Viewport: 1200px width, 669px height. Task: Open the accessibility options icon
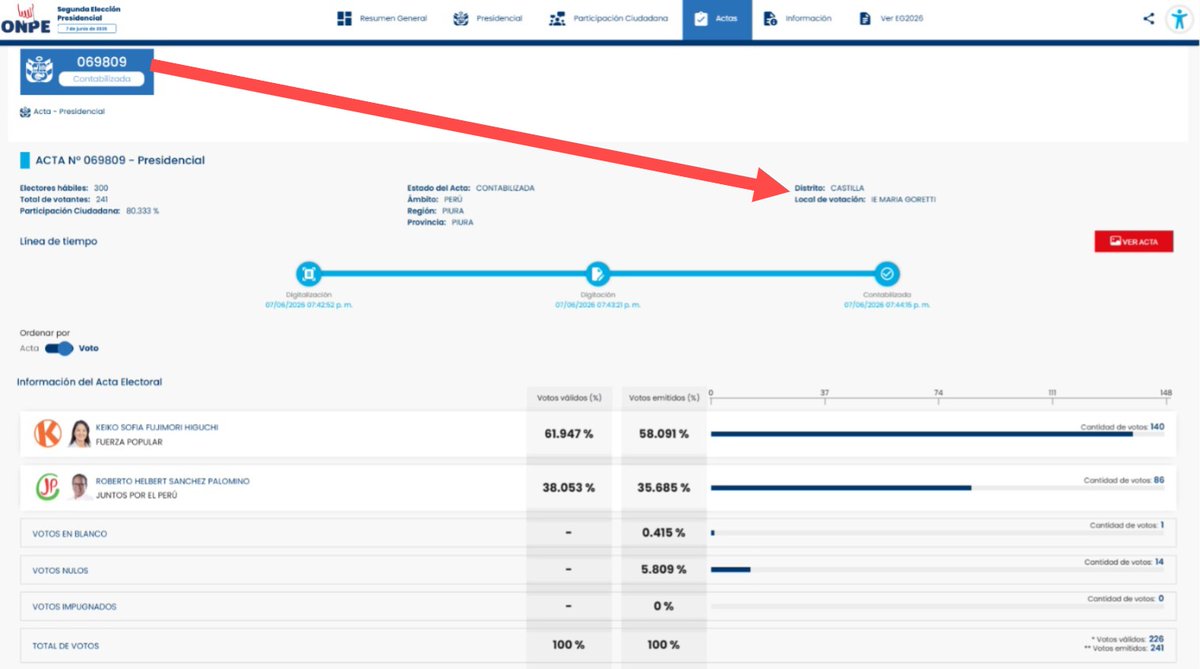point(1178,19)
